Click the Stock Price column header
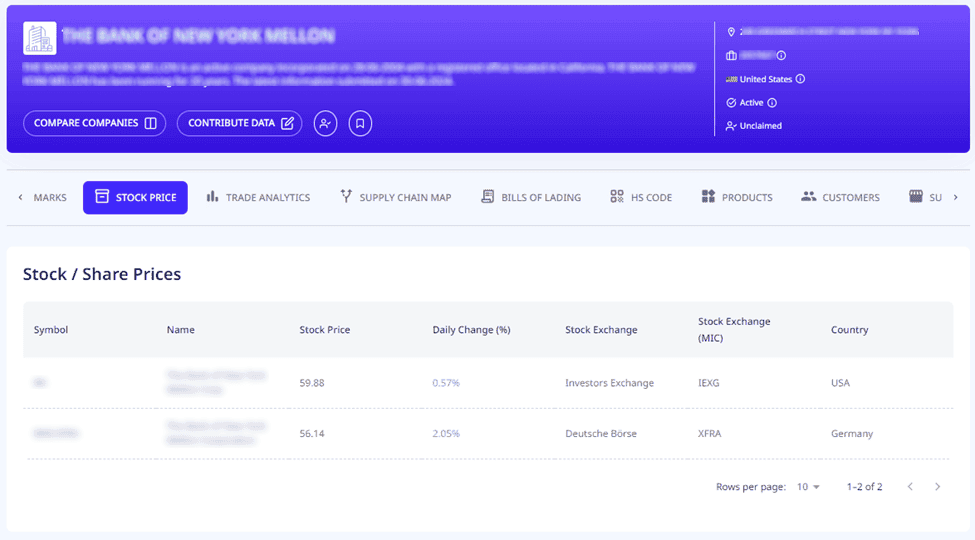Screen dimensions: 975x540 pyautogui.click(x=325, y=330)
